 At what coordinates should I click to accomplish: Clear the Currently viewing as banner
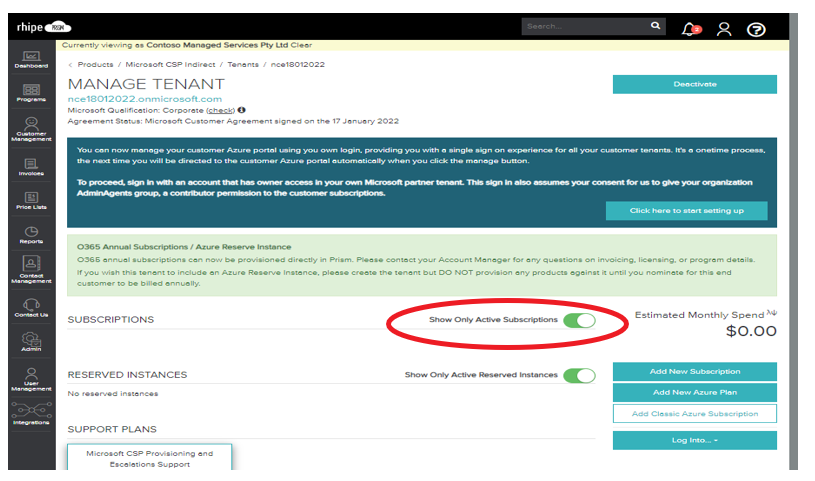[x=301, y=45]
